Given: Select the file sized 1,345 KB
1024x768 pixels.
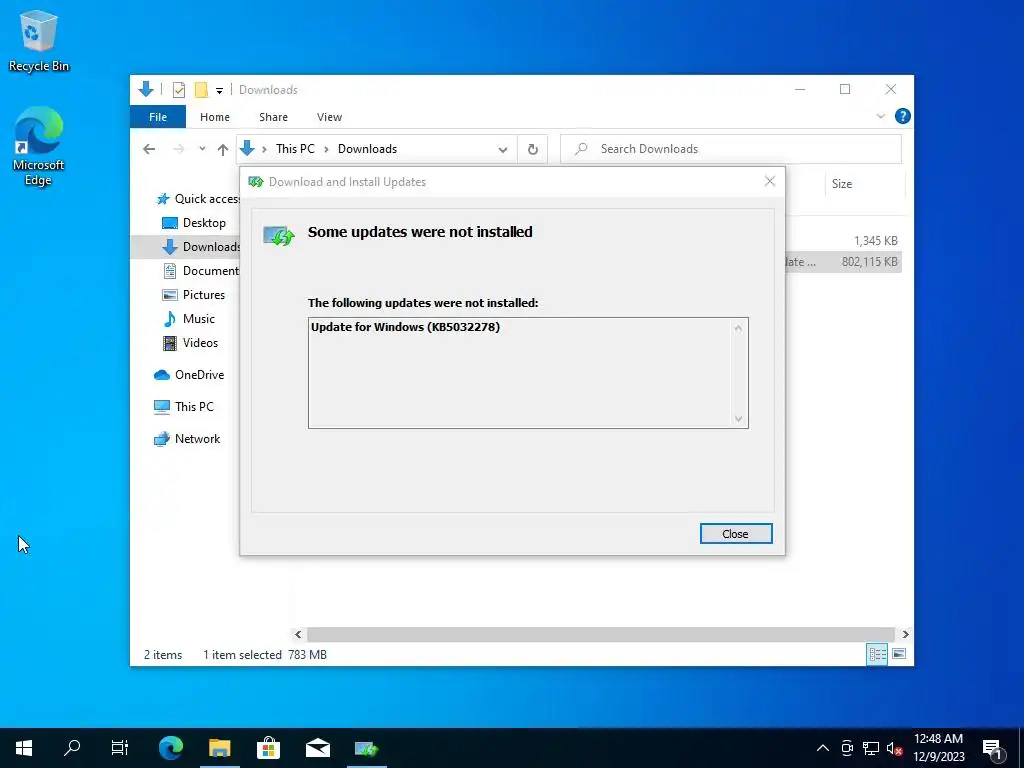Looking at the screenshot, I should pyautogui.click(x=875, y=241).
